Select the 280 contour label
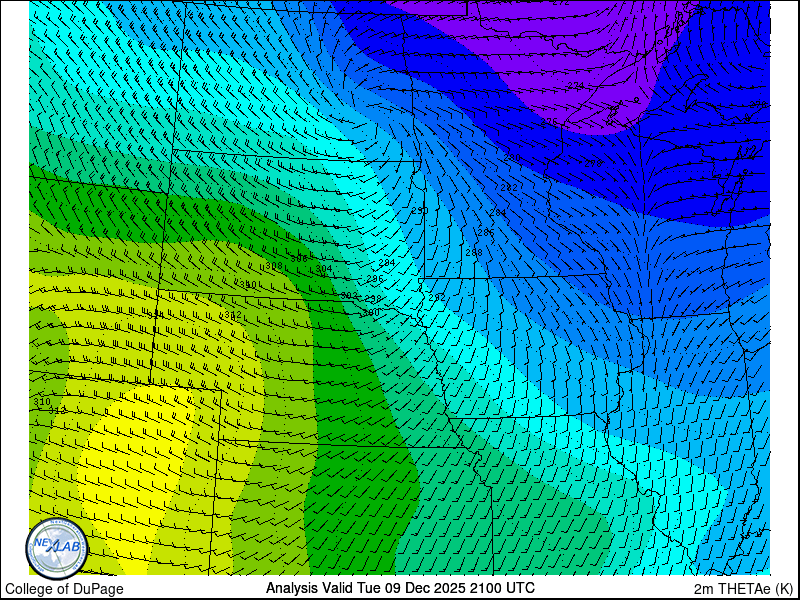The image size is (800, 600). [512, 158]
